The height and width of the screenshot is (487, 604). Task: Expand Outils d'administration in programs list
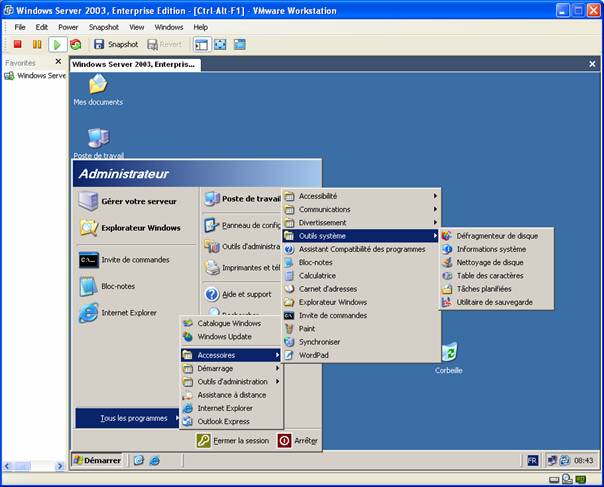coord(231,381)
